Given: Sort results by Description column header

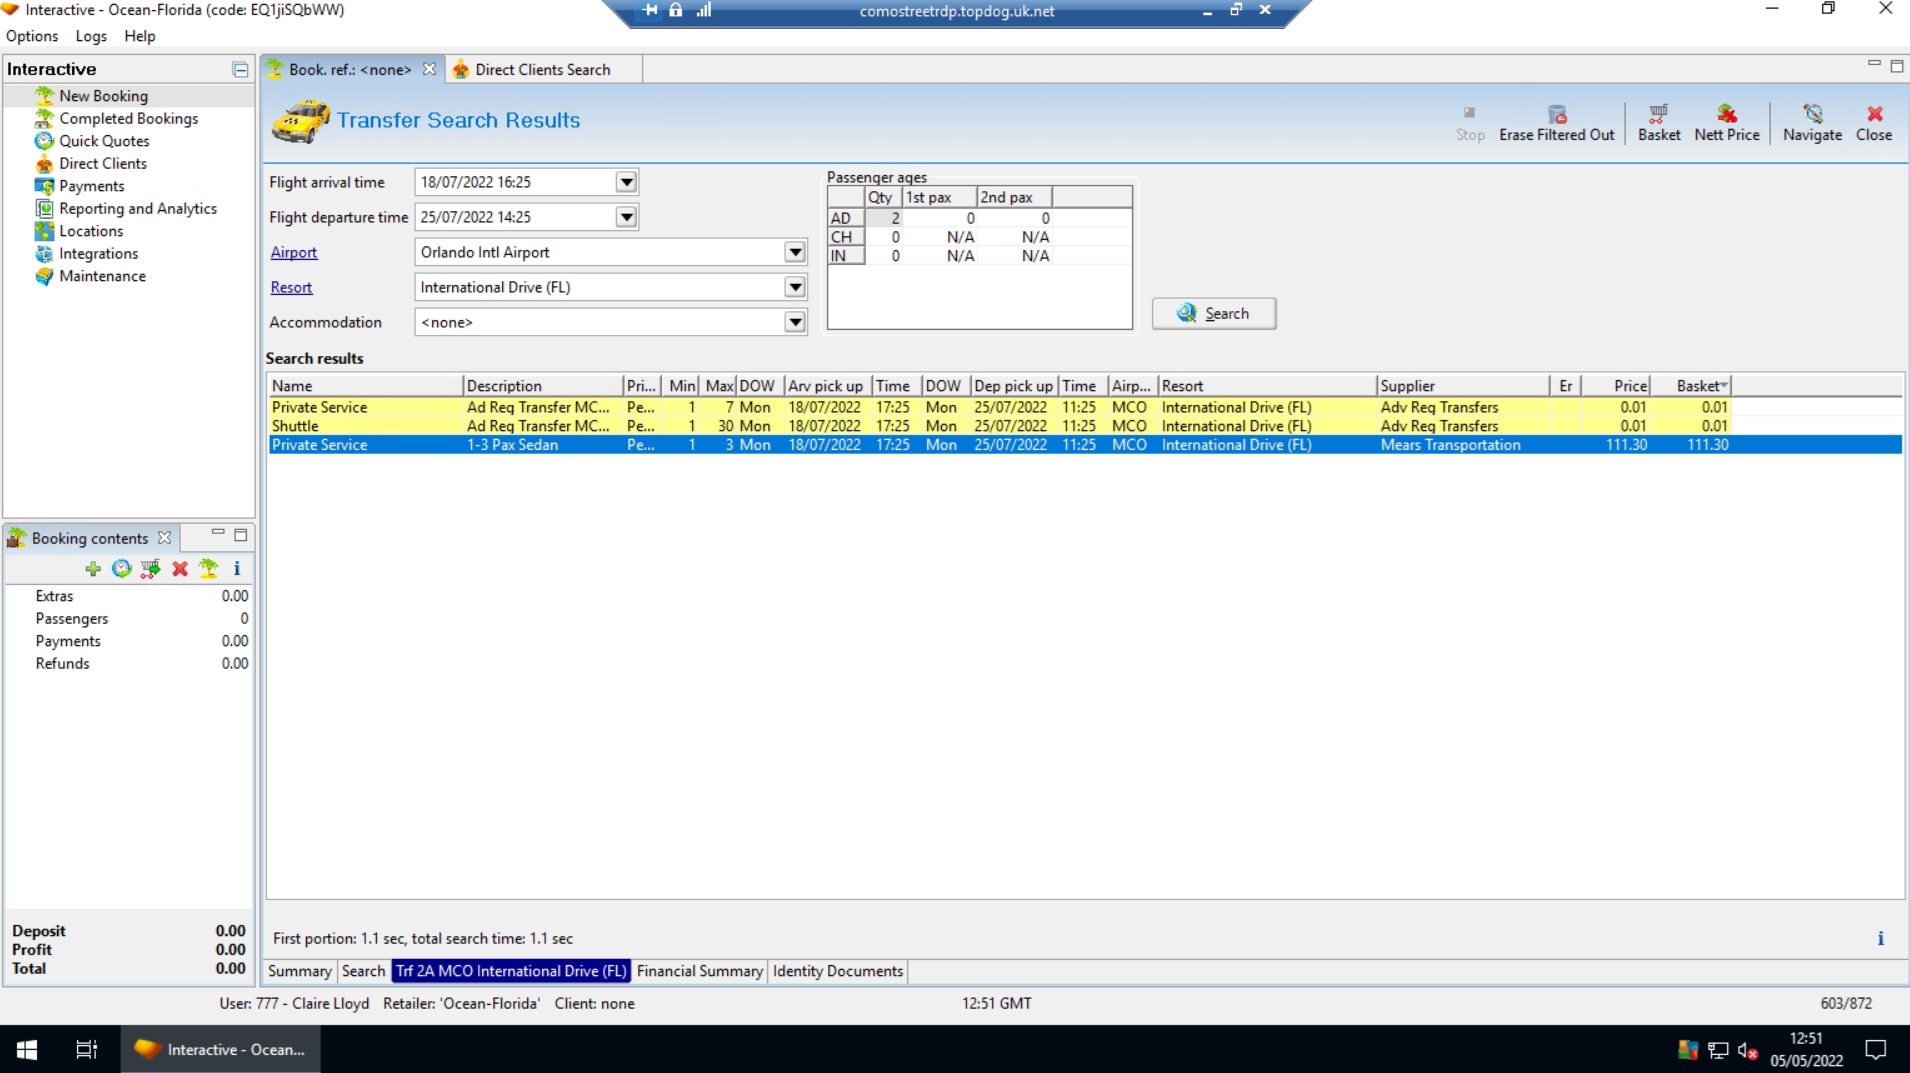Looking at the screenshot, I should coord(542,386).
